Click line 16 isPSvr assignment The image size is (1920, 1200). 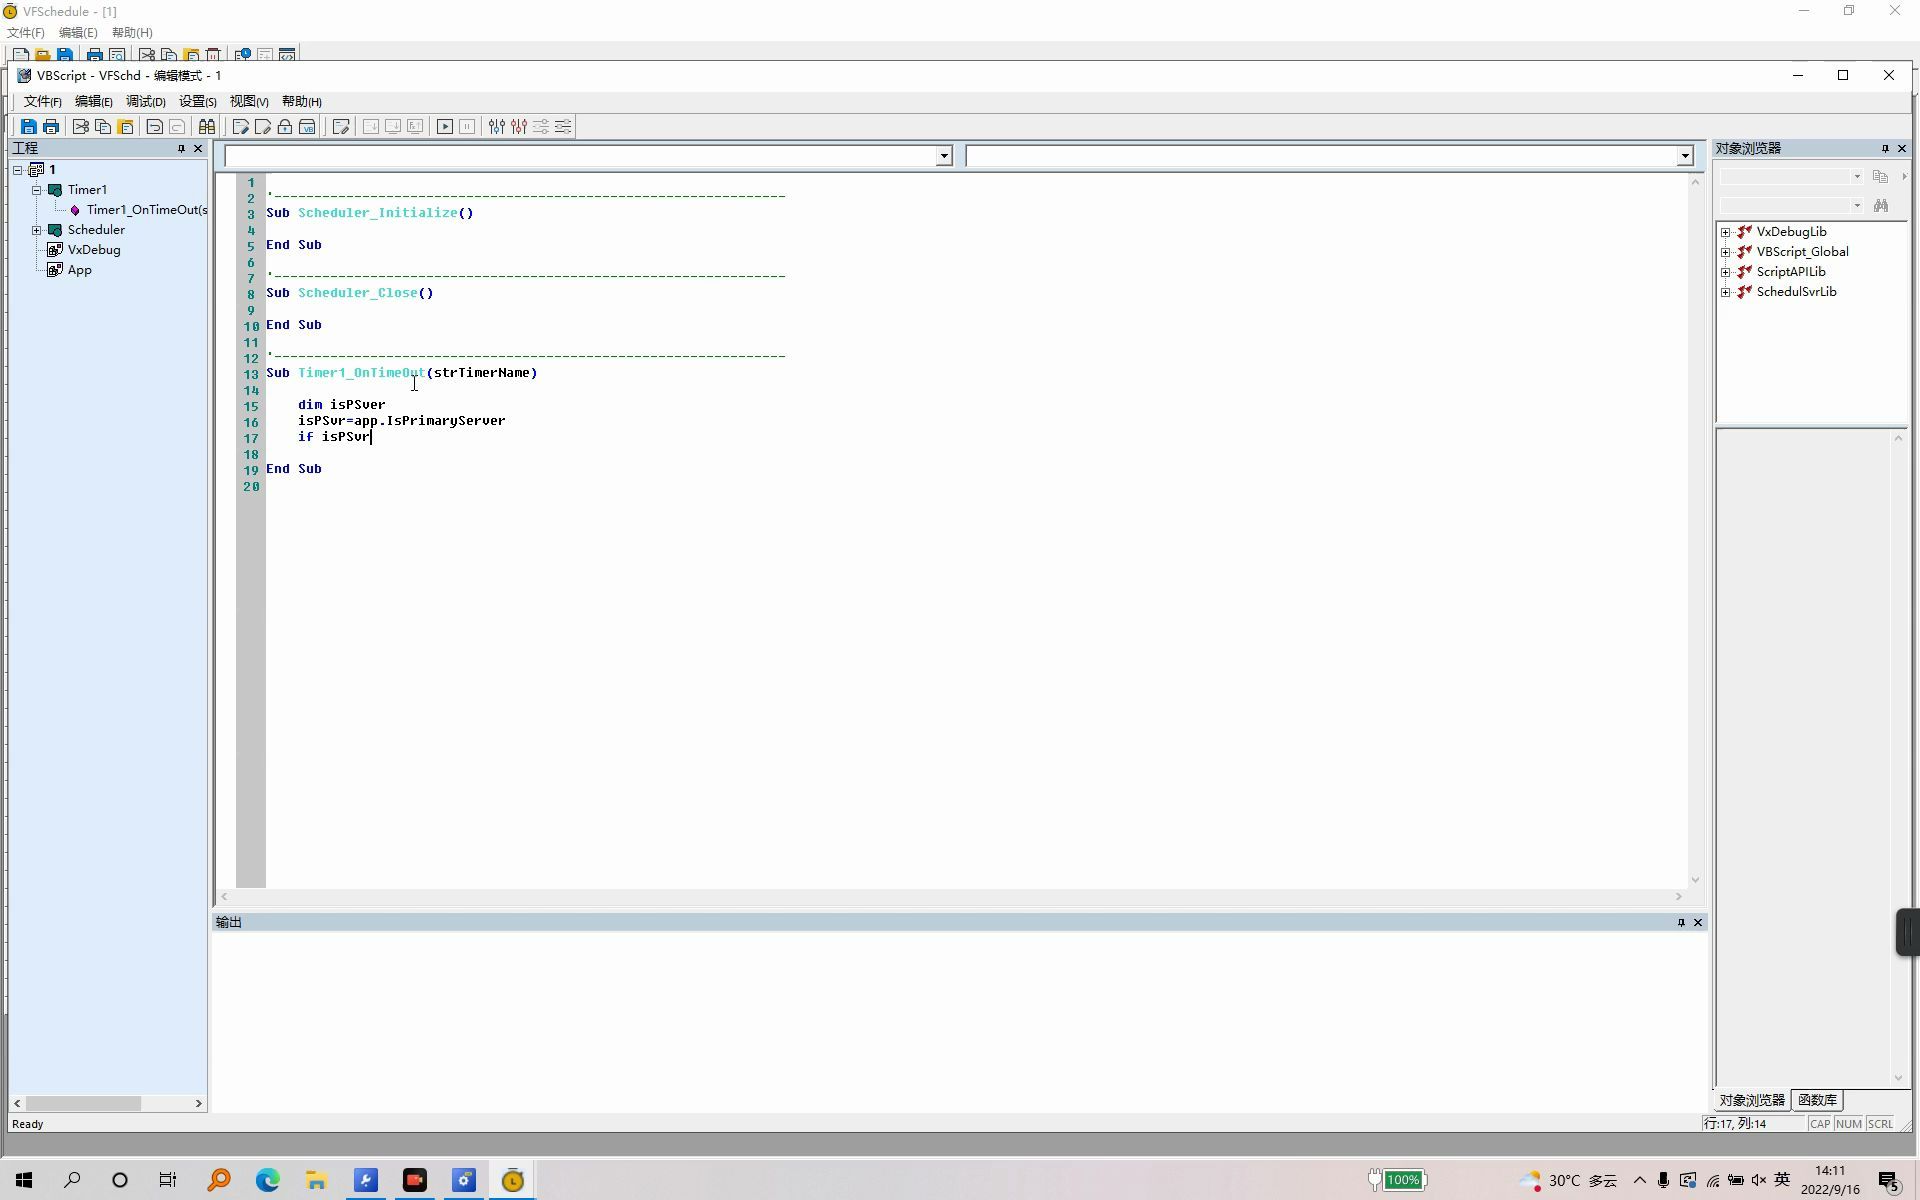(x=399, y=420)
